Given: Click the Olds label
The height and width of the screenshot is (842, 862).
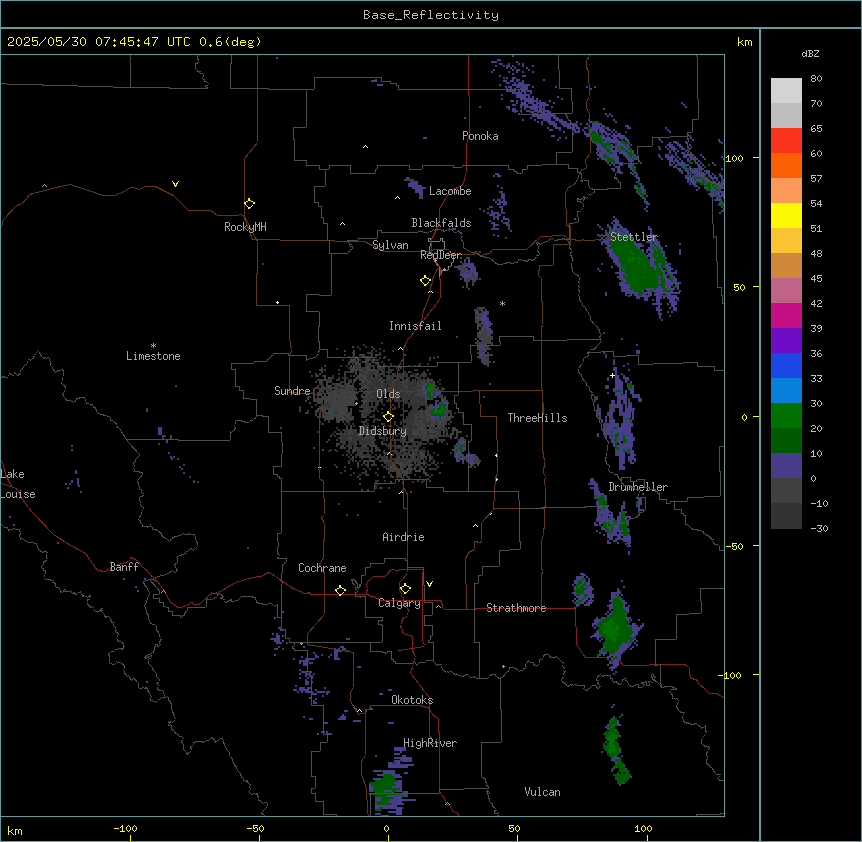Looking at the screenshot, I should click(388, 394).
